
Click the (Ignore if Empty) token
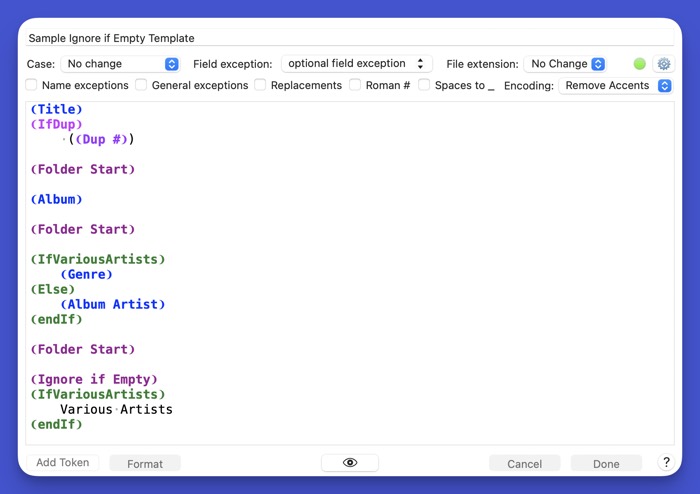point(94,380)
